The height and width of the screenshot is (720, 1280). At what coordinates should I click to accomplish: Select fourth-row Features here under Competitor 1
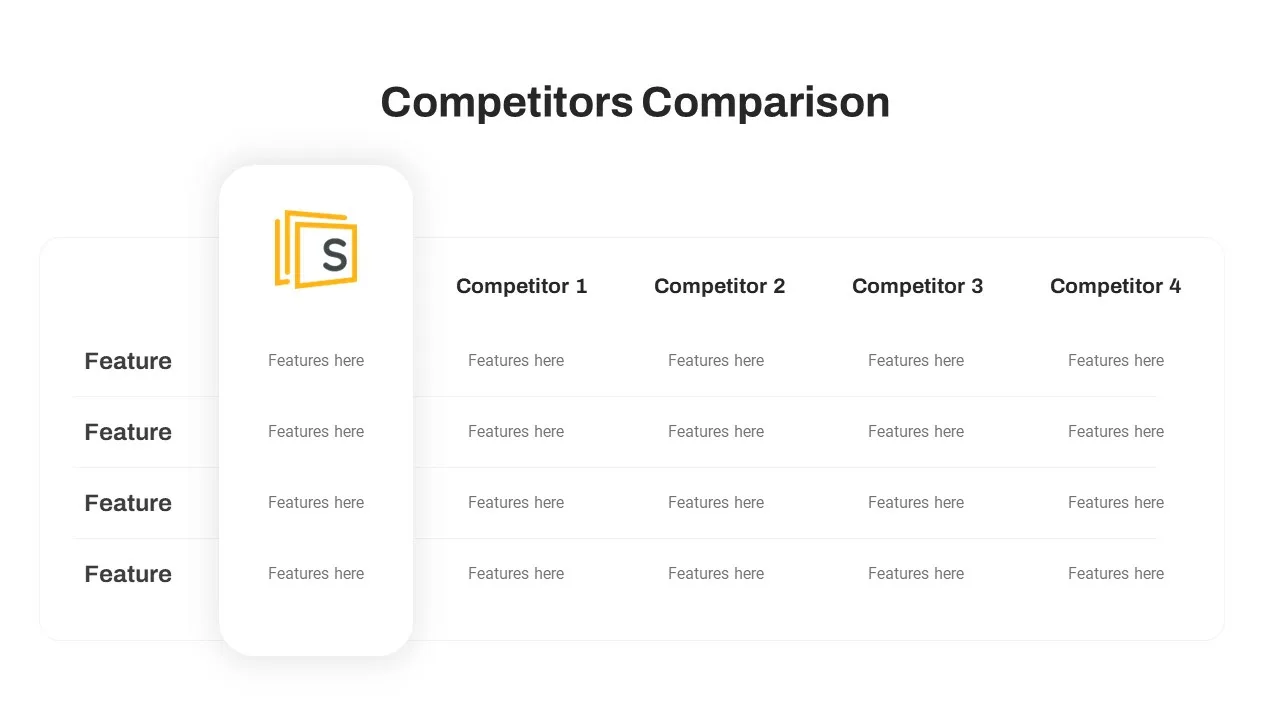(516, 573)
